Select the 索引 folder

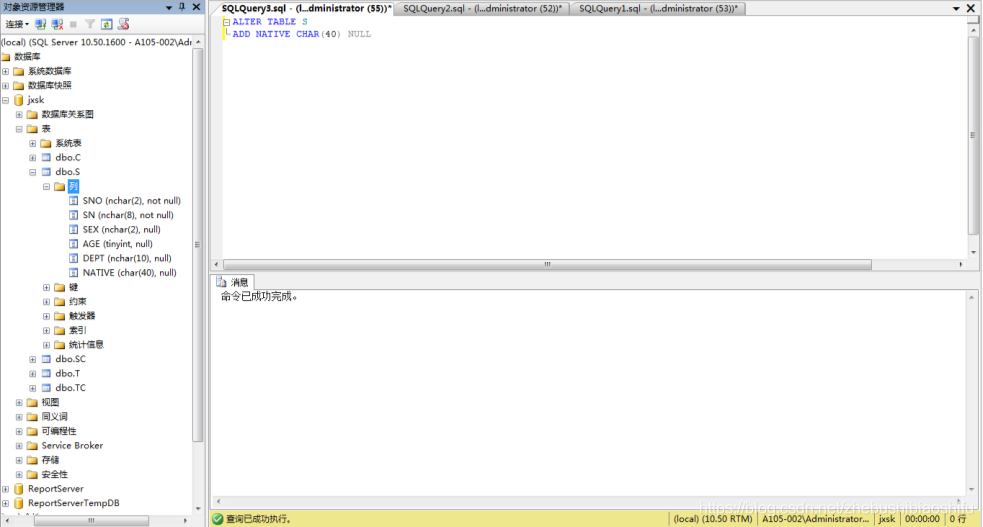point(78,331)
